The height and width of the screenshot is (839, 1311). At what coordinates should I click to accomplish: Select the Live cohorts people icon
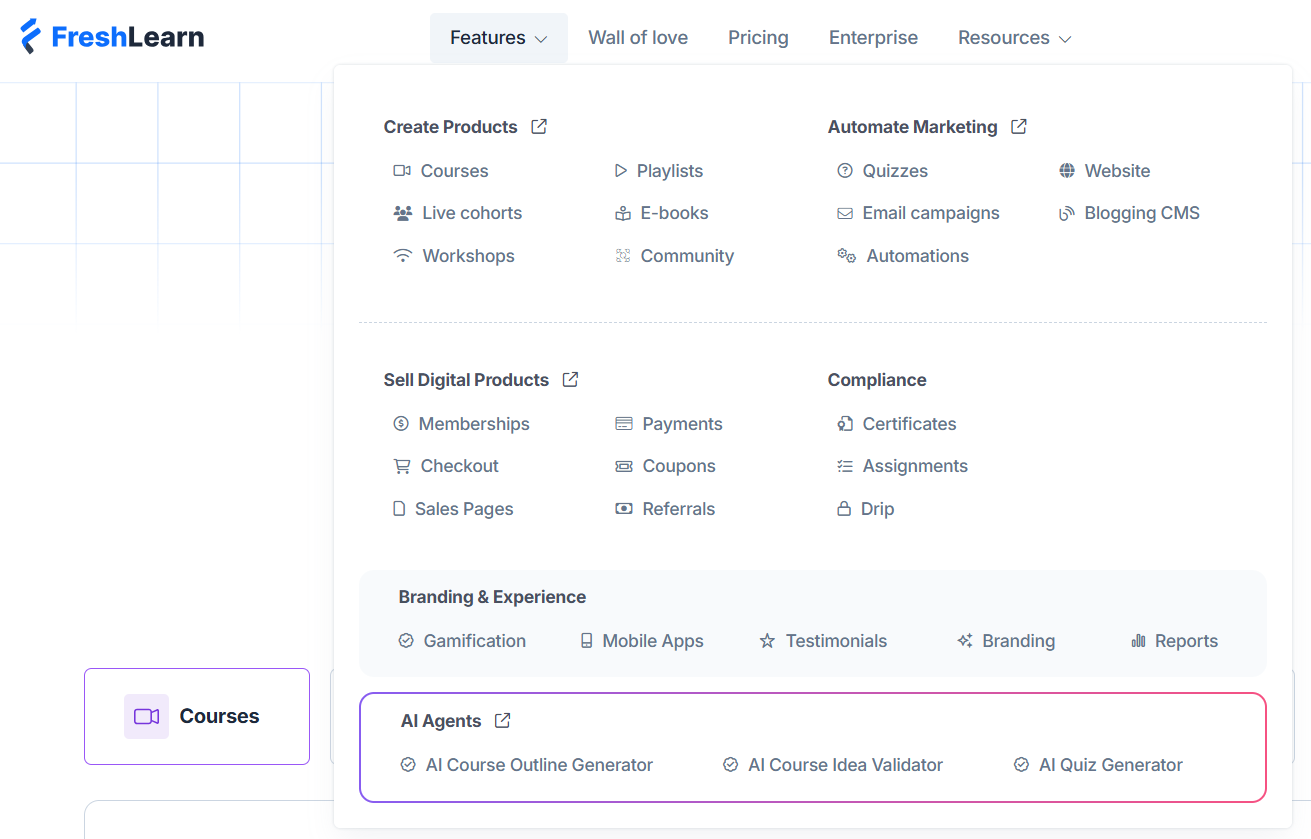pyautogui.click(x=402, y=212)
